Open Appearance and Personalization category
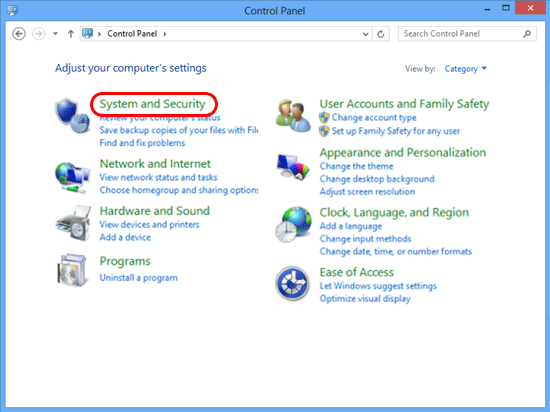 coord(403,153)
